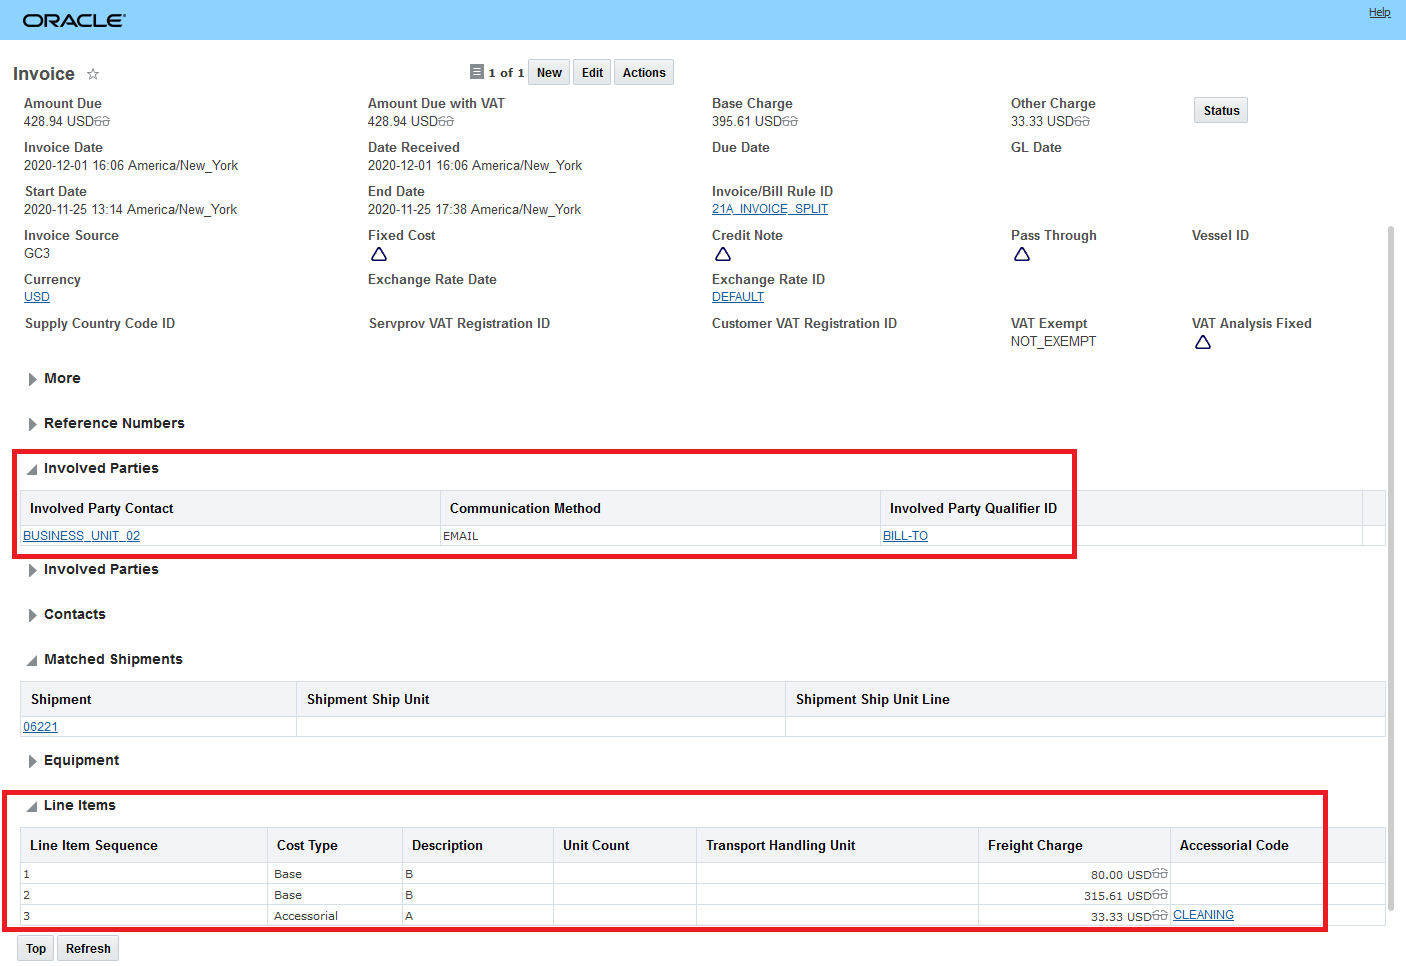This screenshot has height=966, width=1406.
Task: Click the Cost Type column header
Action: pos(335,845)
